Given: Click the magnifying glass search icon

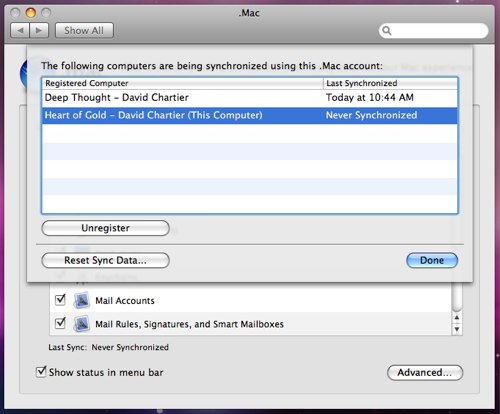Looking at the screenshot, I should pos(387,31).
